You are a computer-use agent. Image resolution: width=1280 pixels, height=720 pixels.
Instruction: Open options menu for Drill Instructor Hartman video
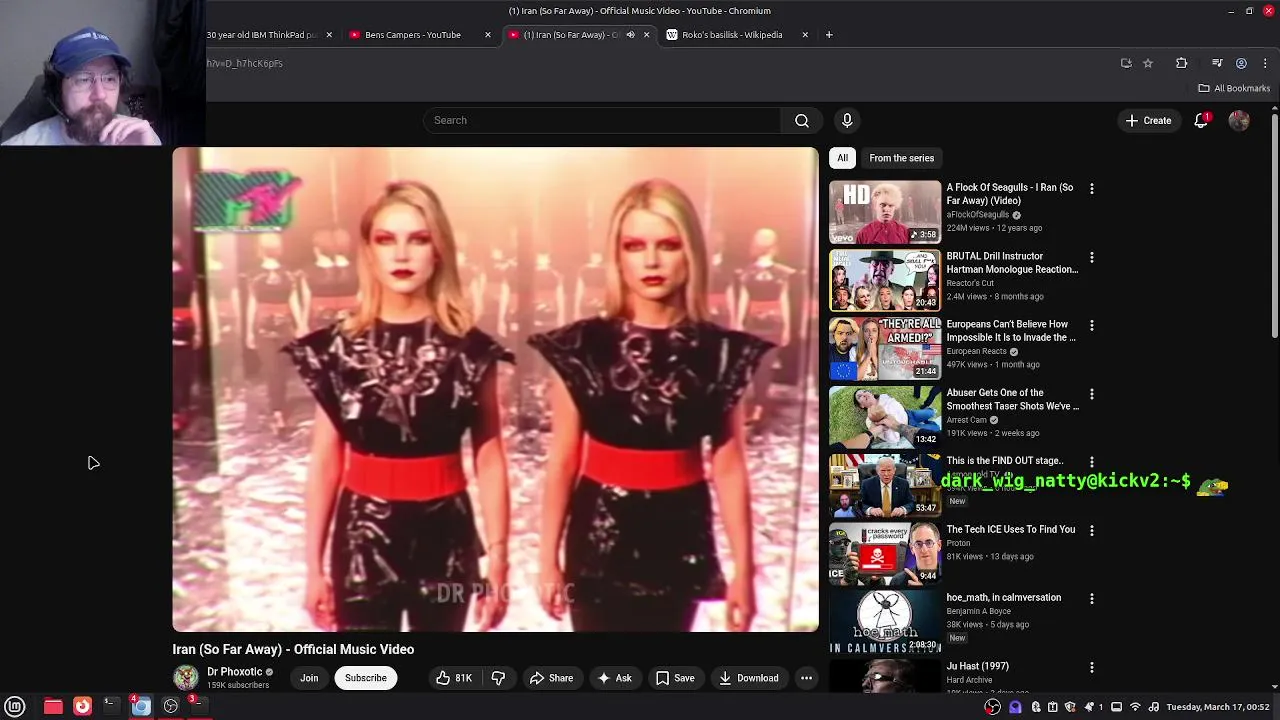point(1092,257)
